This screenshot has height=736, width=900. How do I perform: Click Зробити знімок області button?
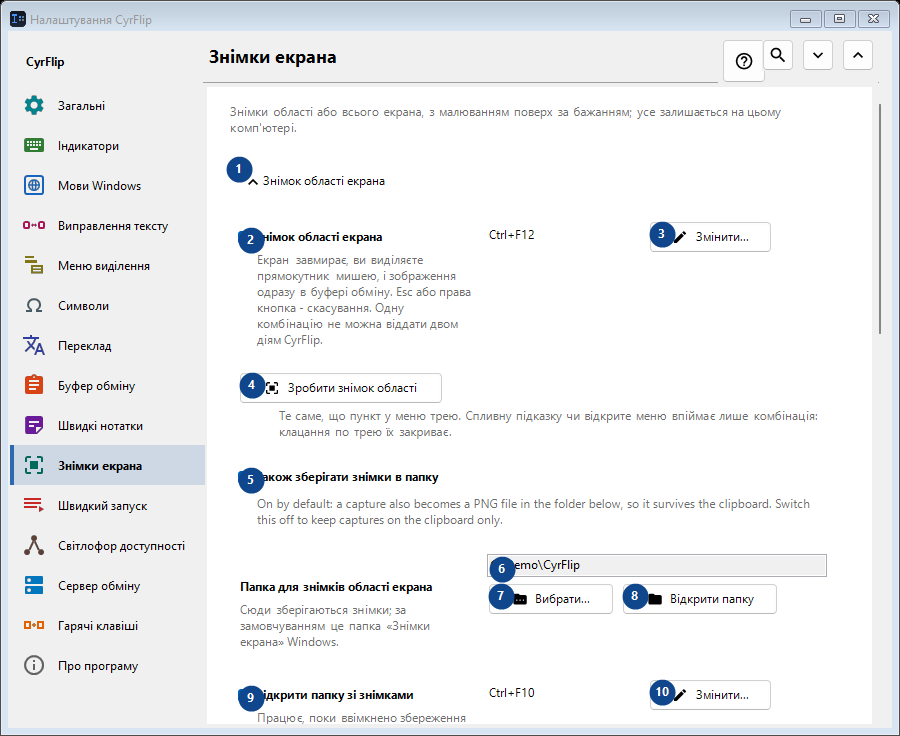(341, 388)
